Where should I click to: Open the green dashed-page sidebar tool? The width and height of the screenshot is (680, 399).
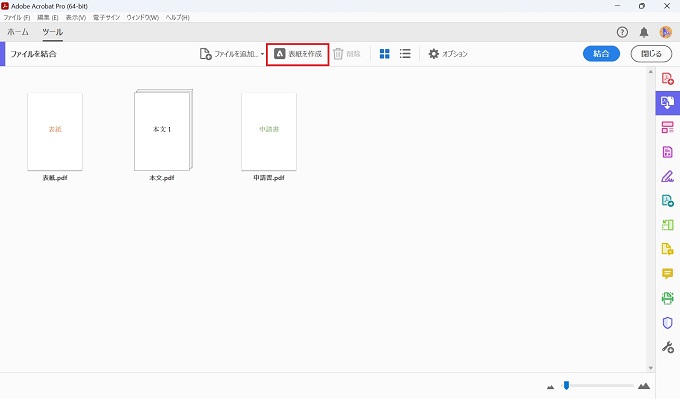(667, 225)
